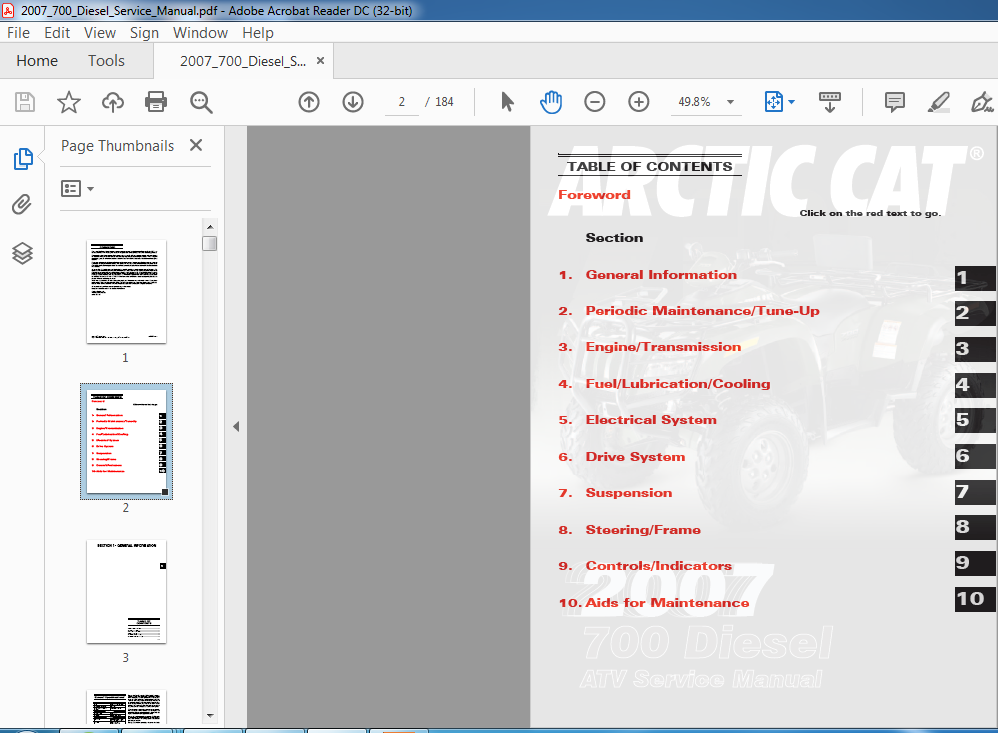This screenshot has width=998, height=733.
Task: Open the Fuel/Lubrication/Cooling section link
Action: click(x=678, y=384)
